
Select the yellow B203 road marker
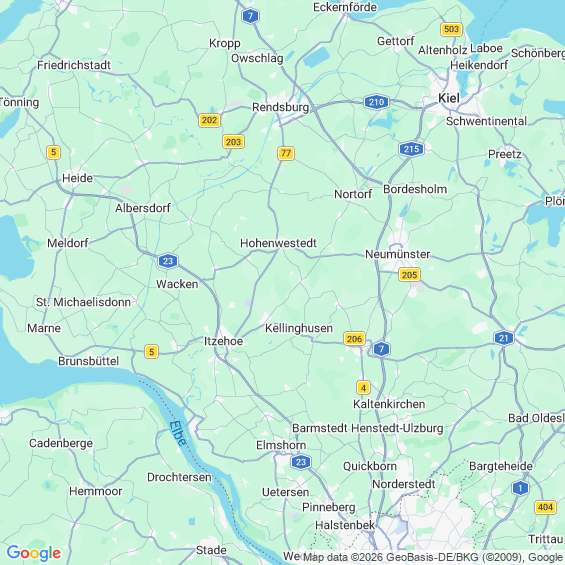[x=233, y=142]
